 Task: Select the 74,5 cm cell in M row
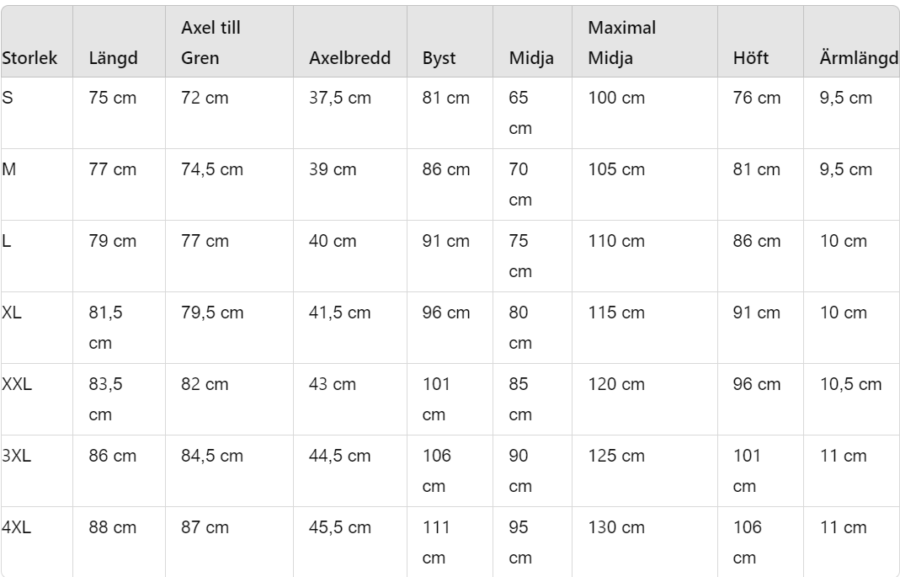point(212,169)
